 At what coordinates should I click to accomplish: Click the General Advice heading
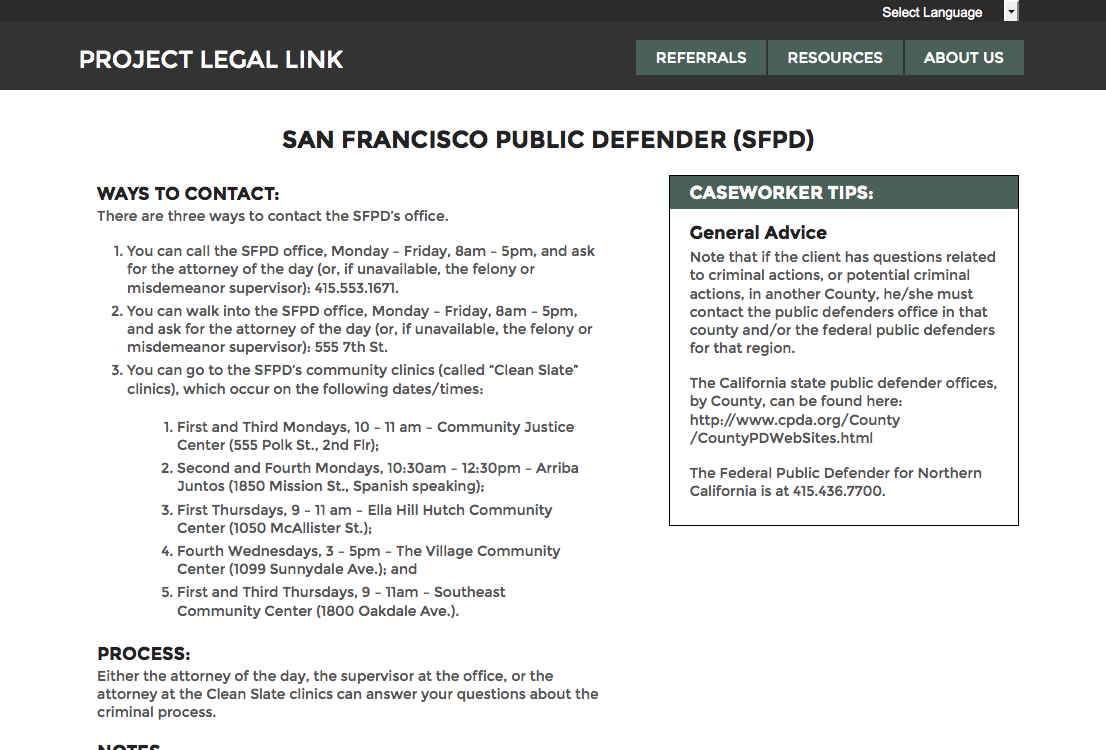click(x=758, y=233)
